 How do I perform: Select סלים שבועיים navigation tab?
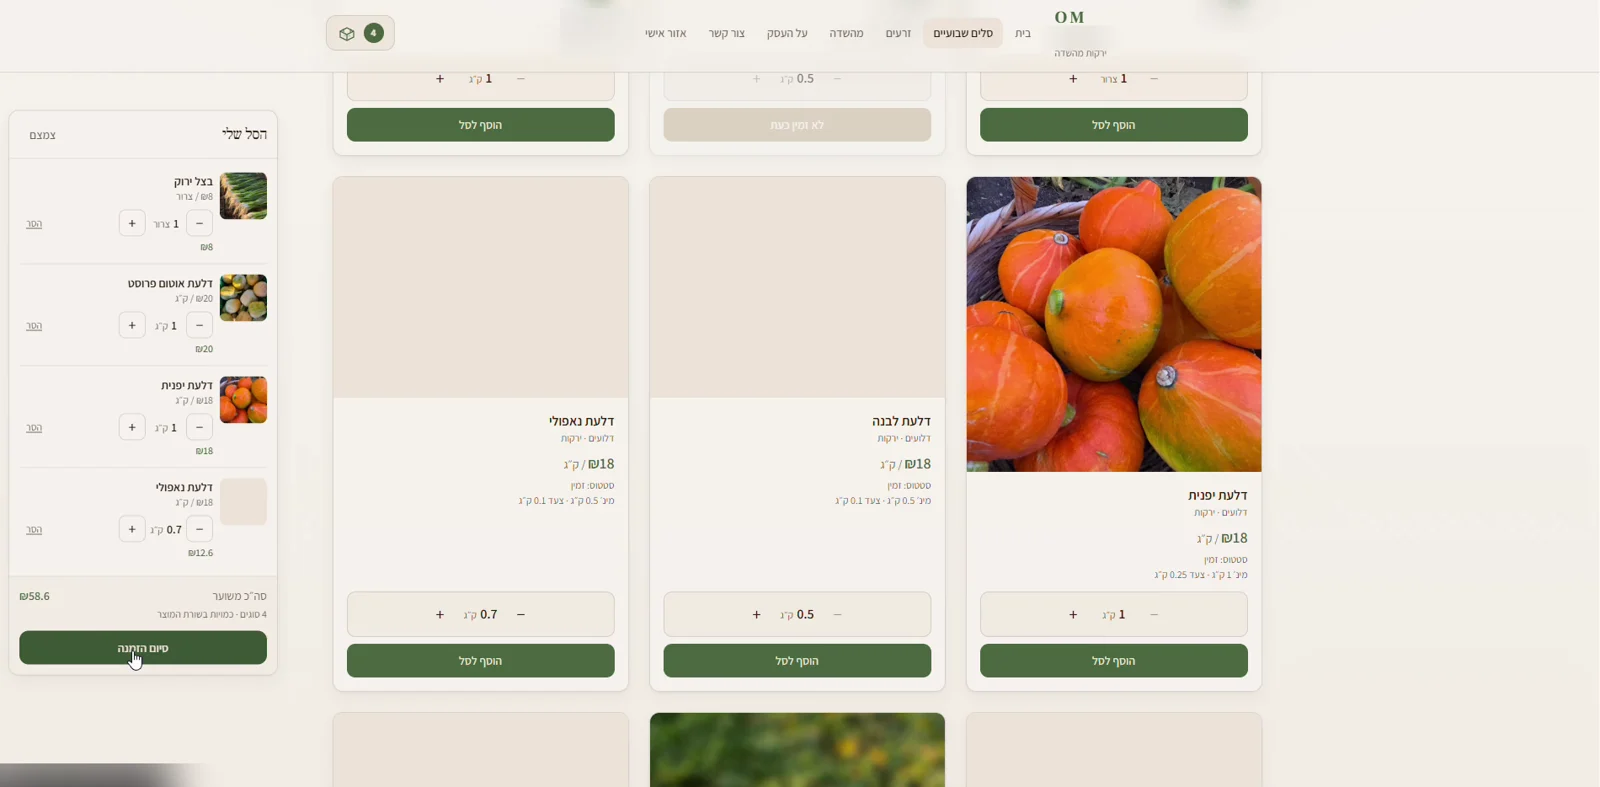[x=963, y=33]
